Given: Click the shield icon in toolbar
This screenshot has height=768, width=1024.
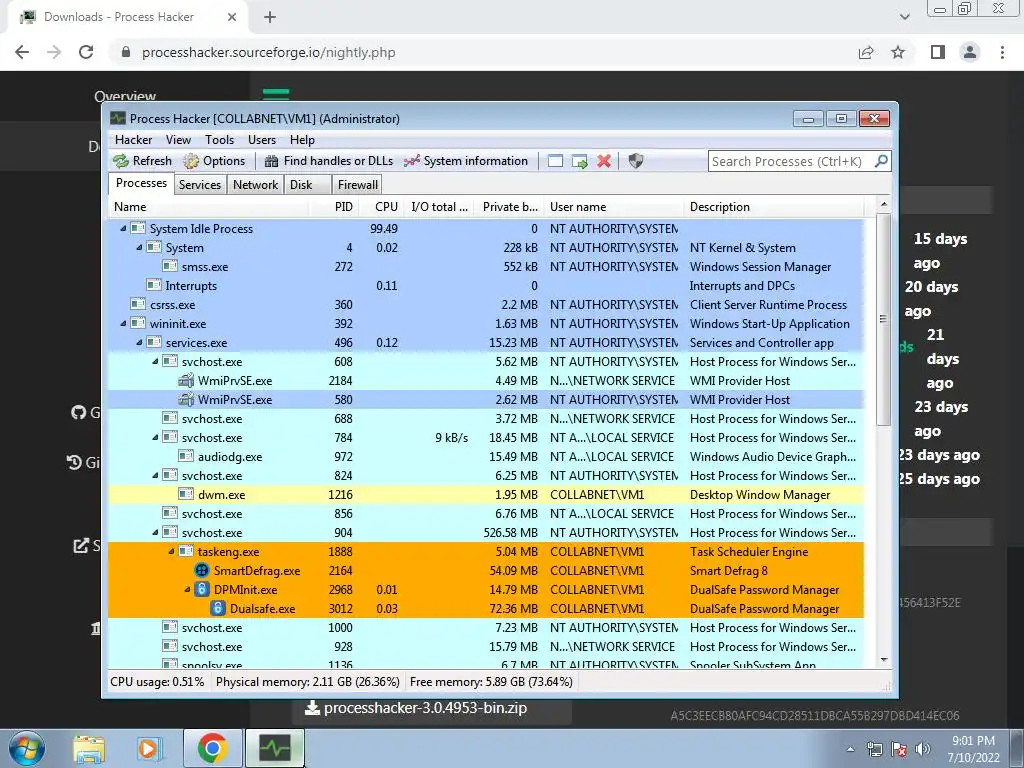Looking at the screenshot, I should tap(635, 161).
